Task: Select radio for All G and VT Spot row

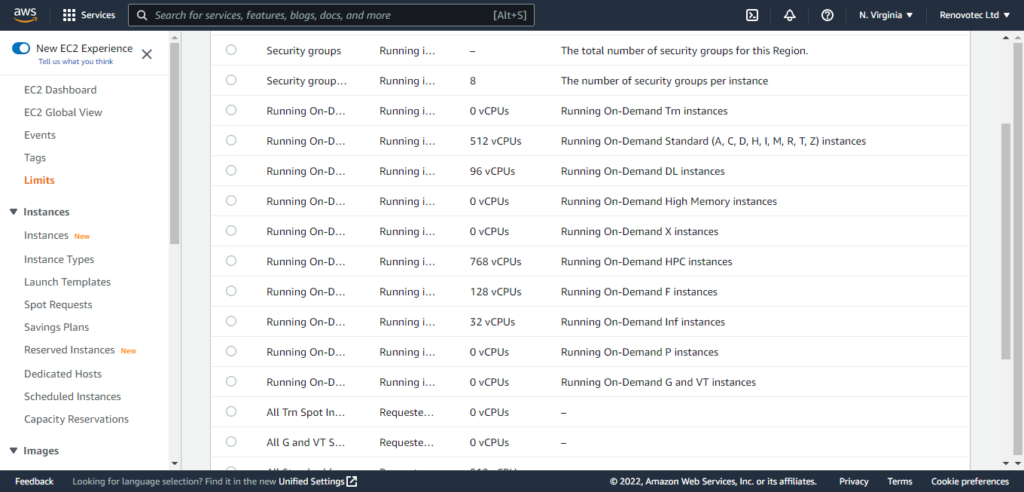Action: (x=231, y=441)
